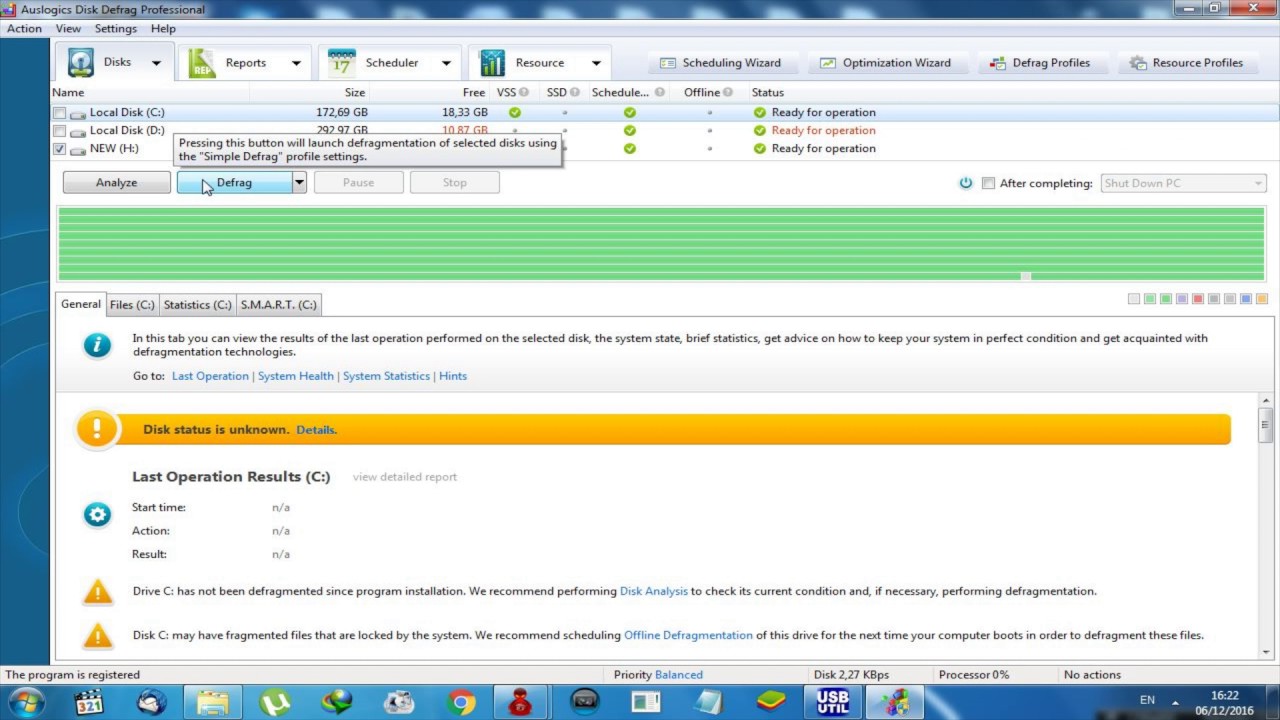Click the Defrag button
Viewport: 1280px width, 720px height.
click(234, 182)
